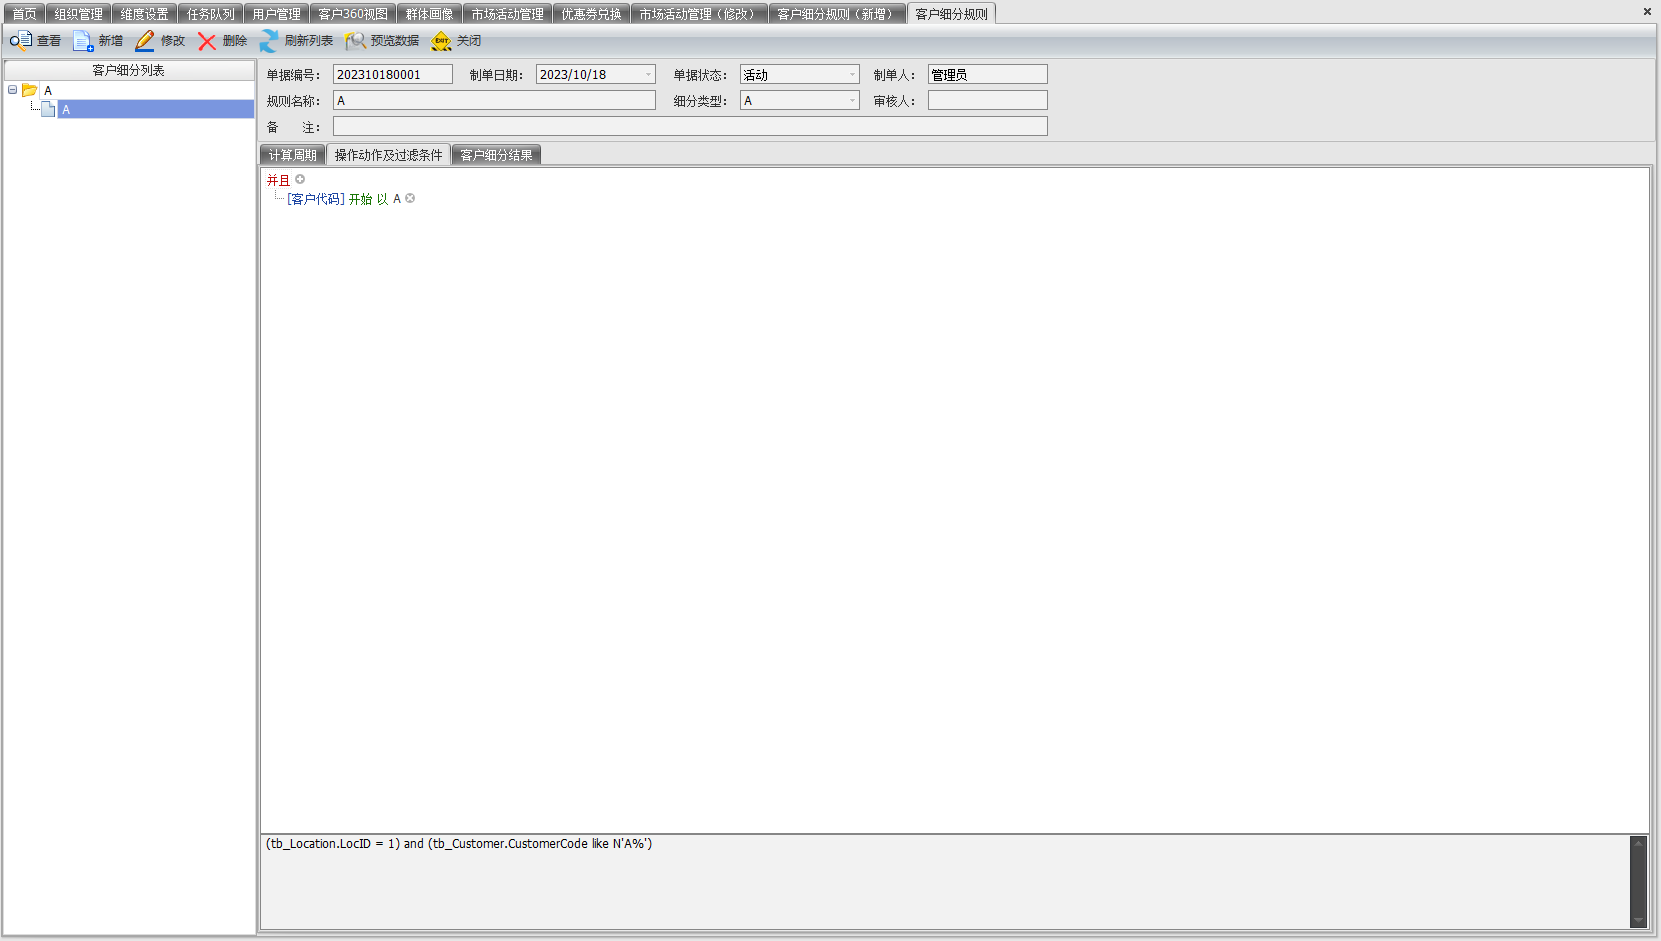Click the 规则名称 input field
Viewport: 1661px width, 941px height.
pos(494,101)
